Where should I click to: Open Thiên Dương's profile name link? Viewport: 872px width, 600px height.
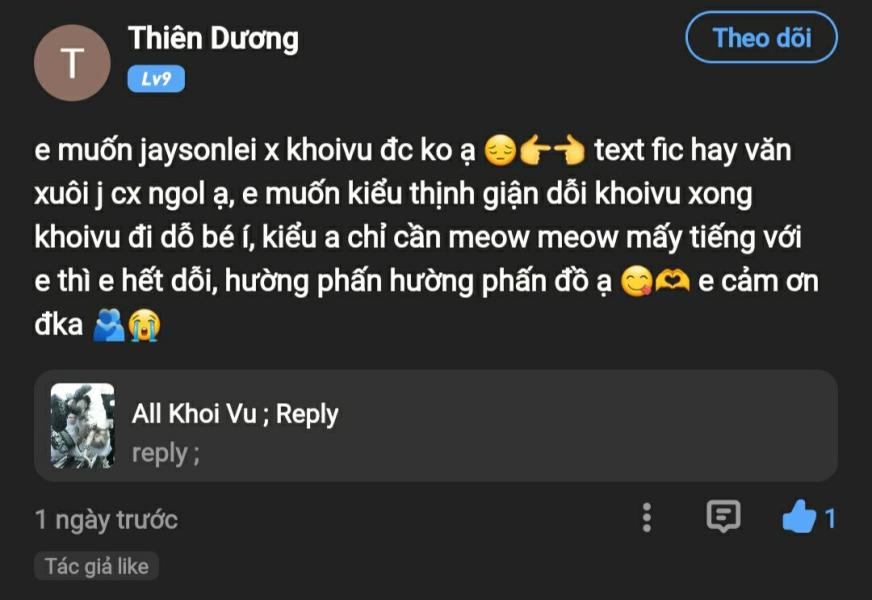coord(213,39)
